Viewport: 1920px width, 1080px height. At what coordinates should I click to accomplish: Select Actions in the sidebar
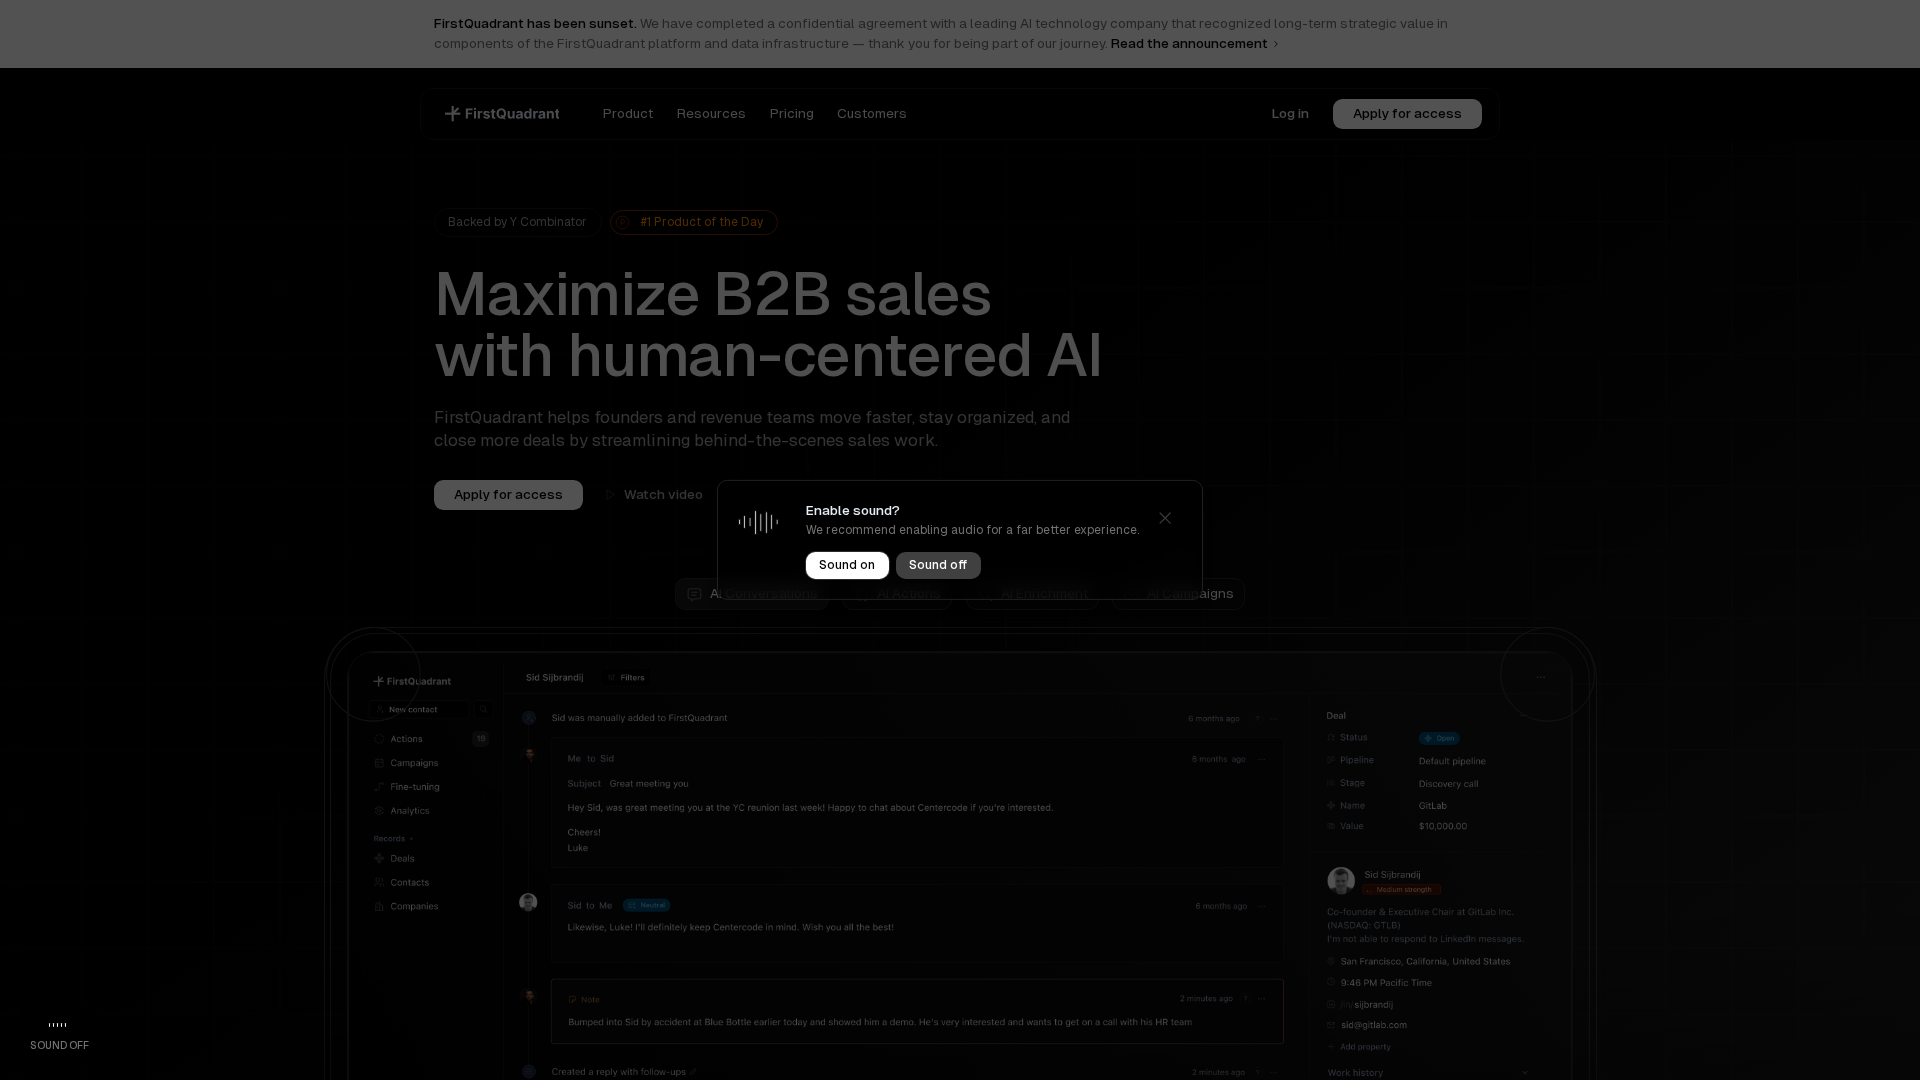[x=406, y=738]
